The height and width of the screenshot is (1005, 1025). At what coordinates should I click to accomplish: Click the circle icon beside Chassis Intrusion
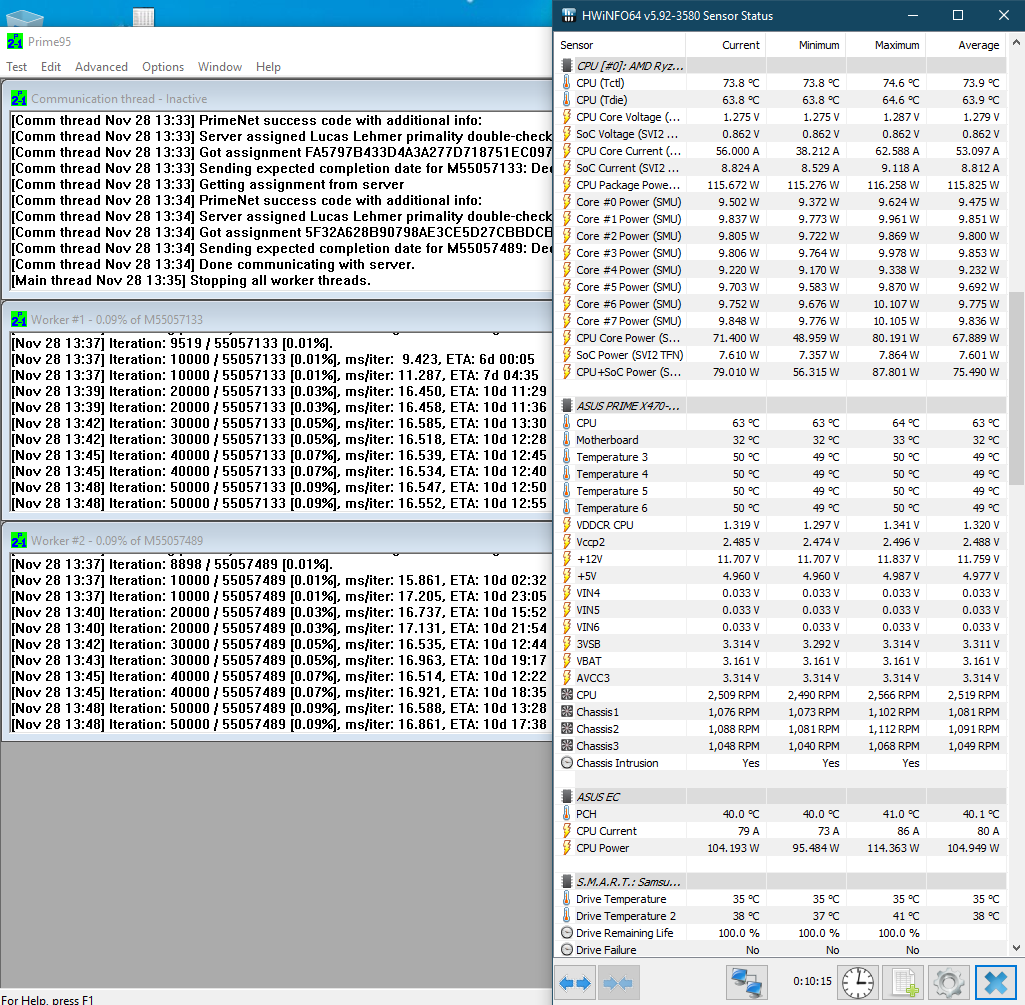[x=566, y=763]
